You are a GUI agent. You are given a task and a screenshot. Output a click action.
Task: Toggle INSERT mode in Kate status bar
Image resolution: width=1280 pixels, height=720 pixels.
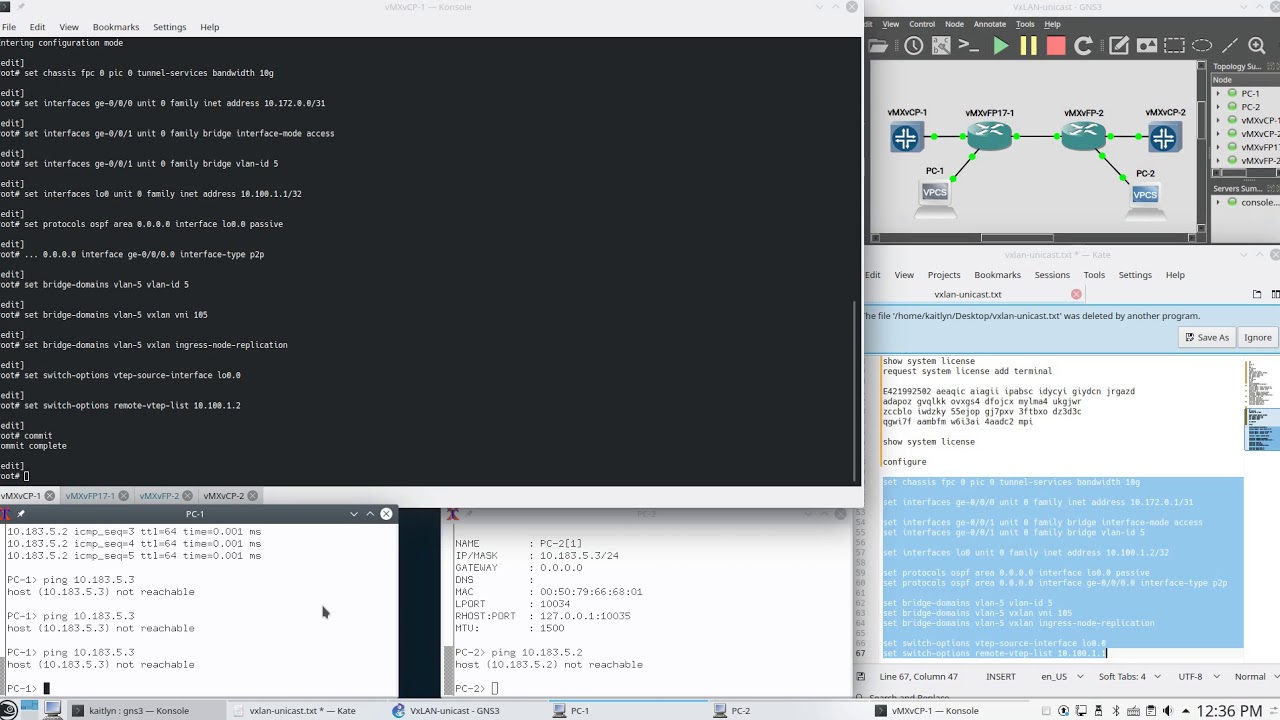[x=1001, y=677]
